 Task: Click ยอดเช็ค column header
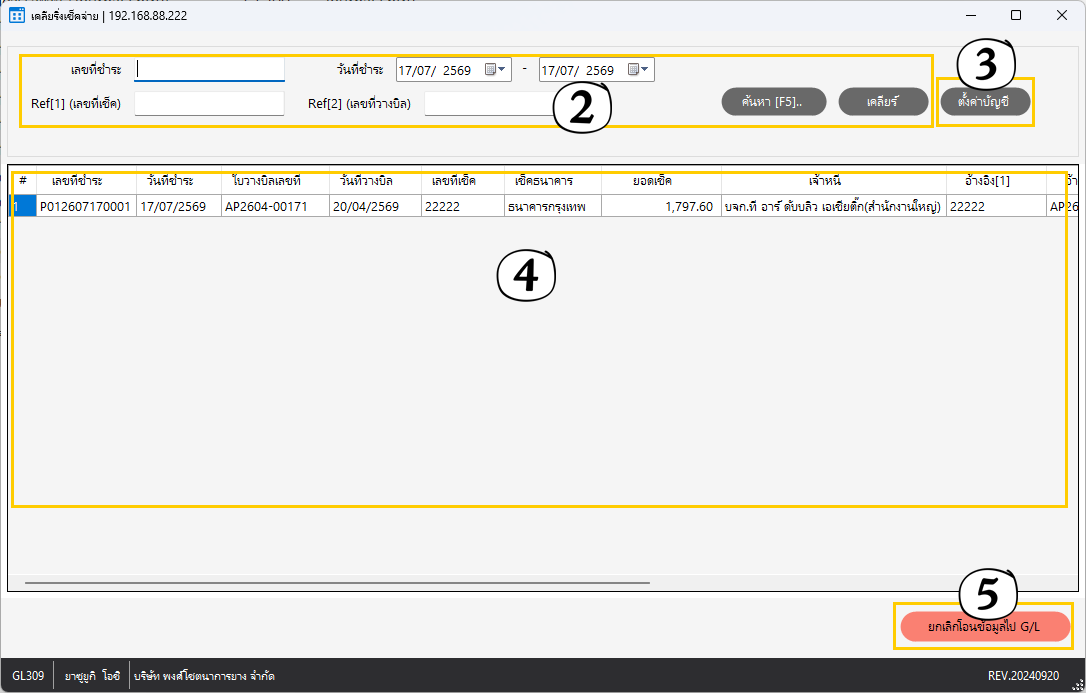point(661,181)
